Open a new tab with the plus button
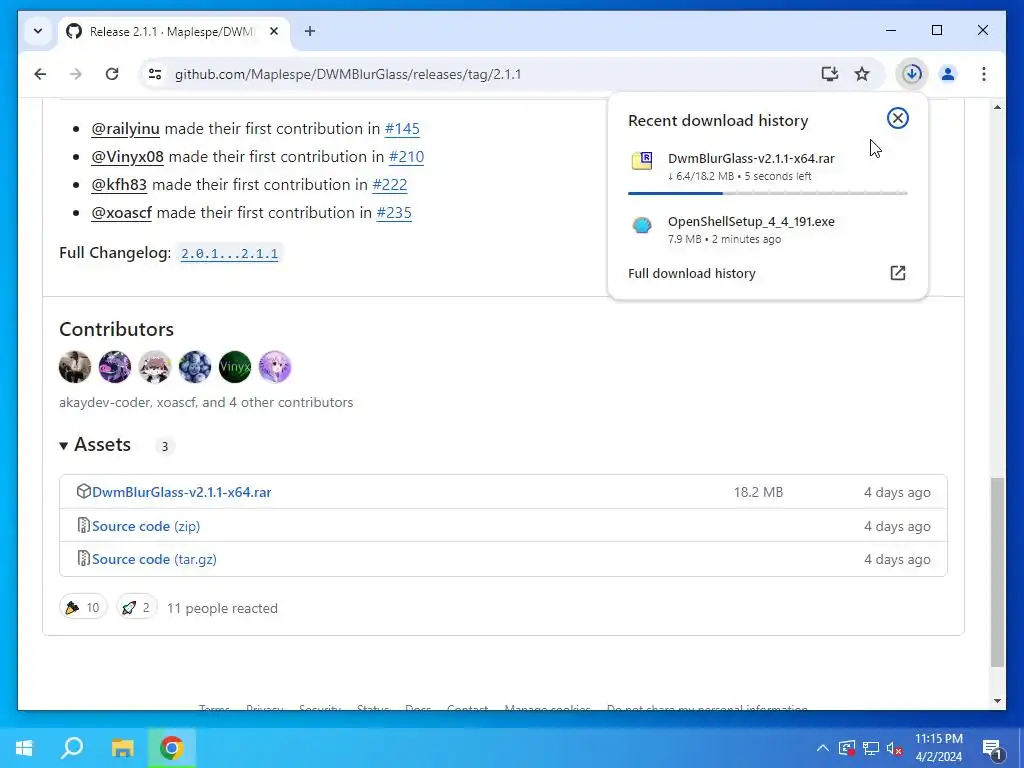Viewport: 1024px width, 768px height. pos(310,31)
